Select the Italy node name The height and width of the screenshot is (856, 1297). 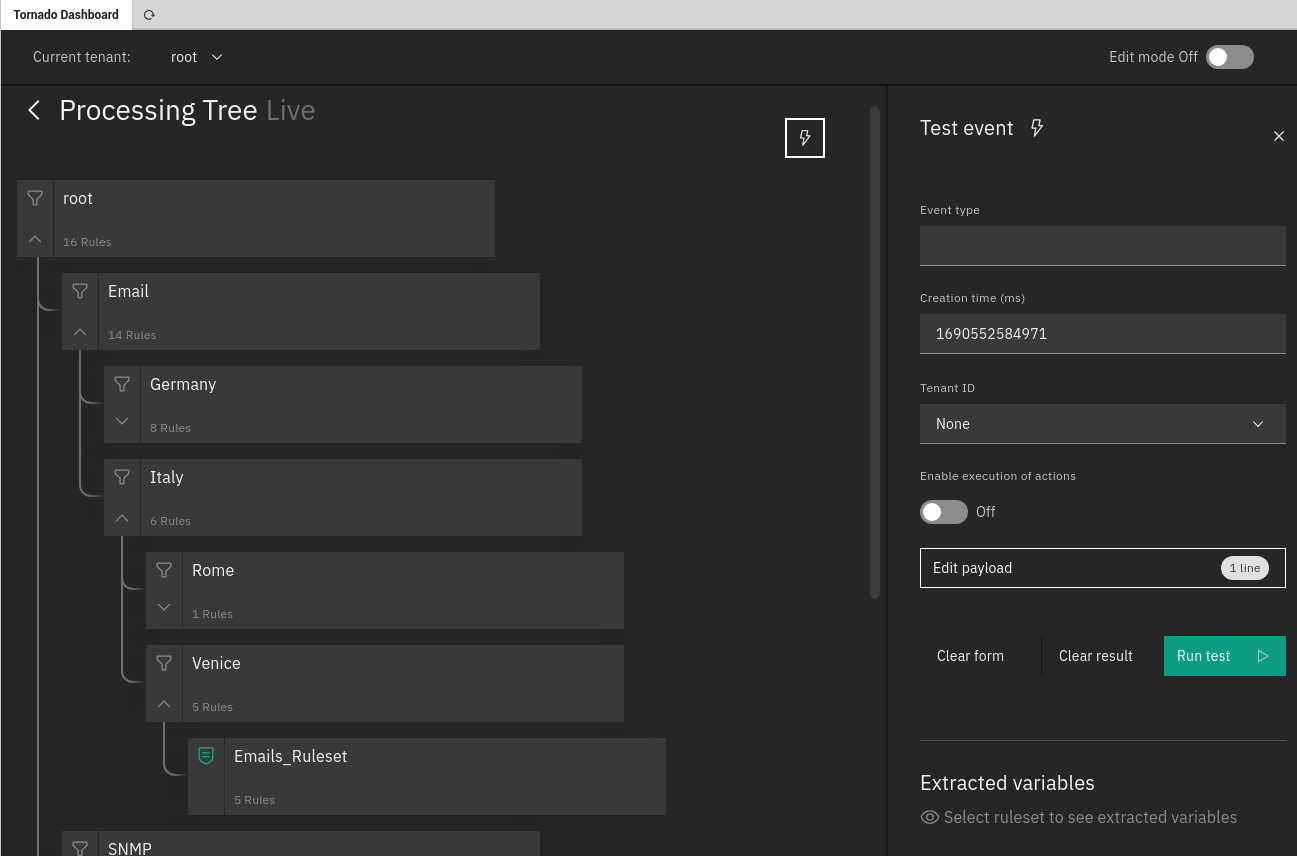(167, 478)
